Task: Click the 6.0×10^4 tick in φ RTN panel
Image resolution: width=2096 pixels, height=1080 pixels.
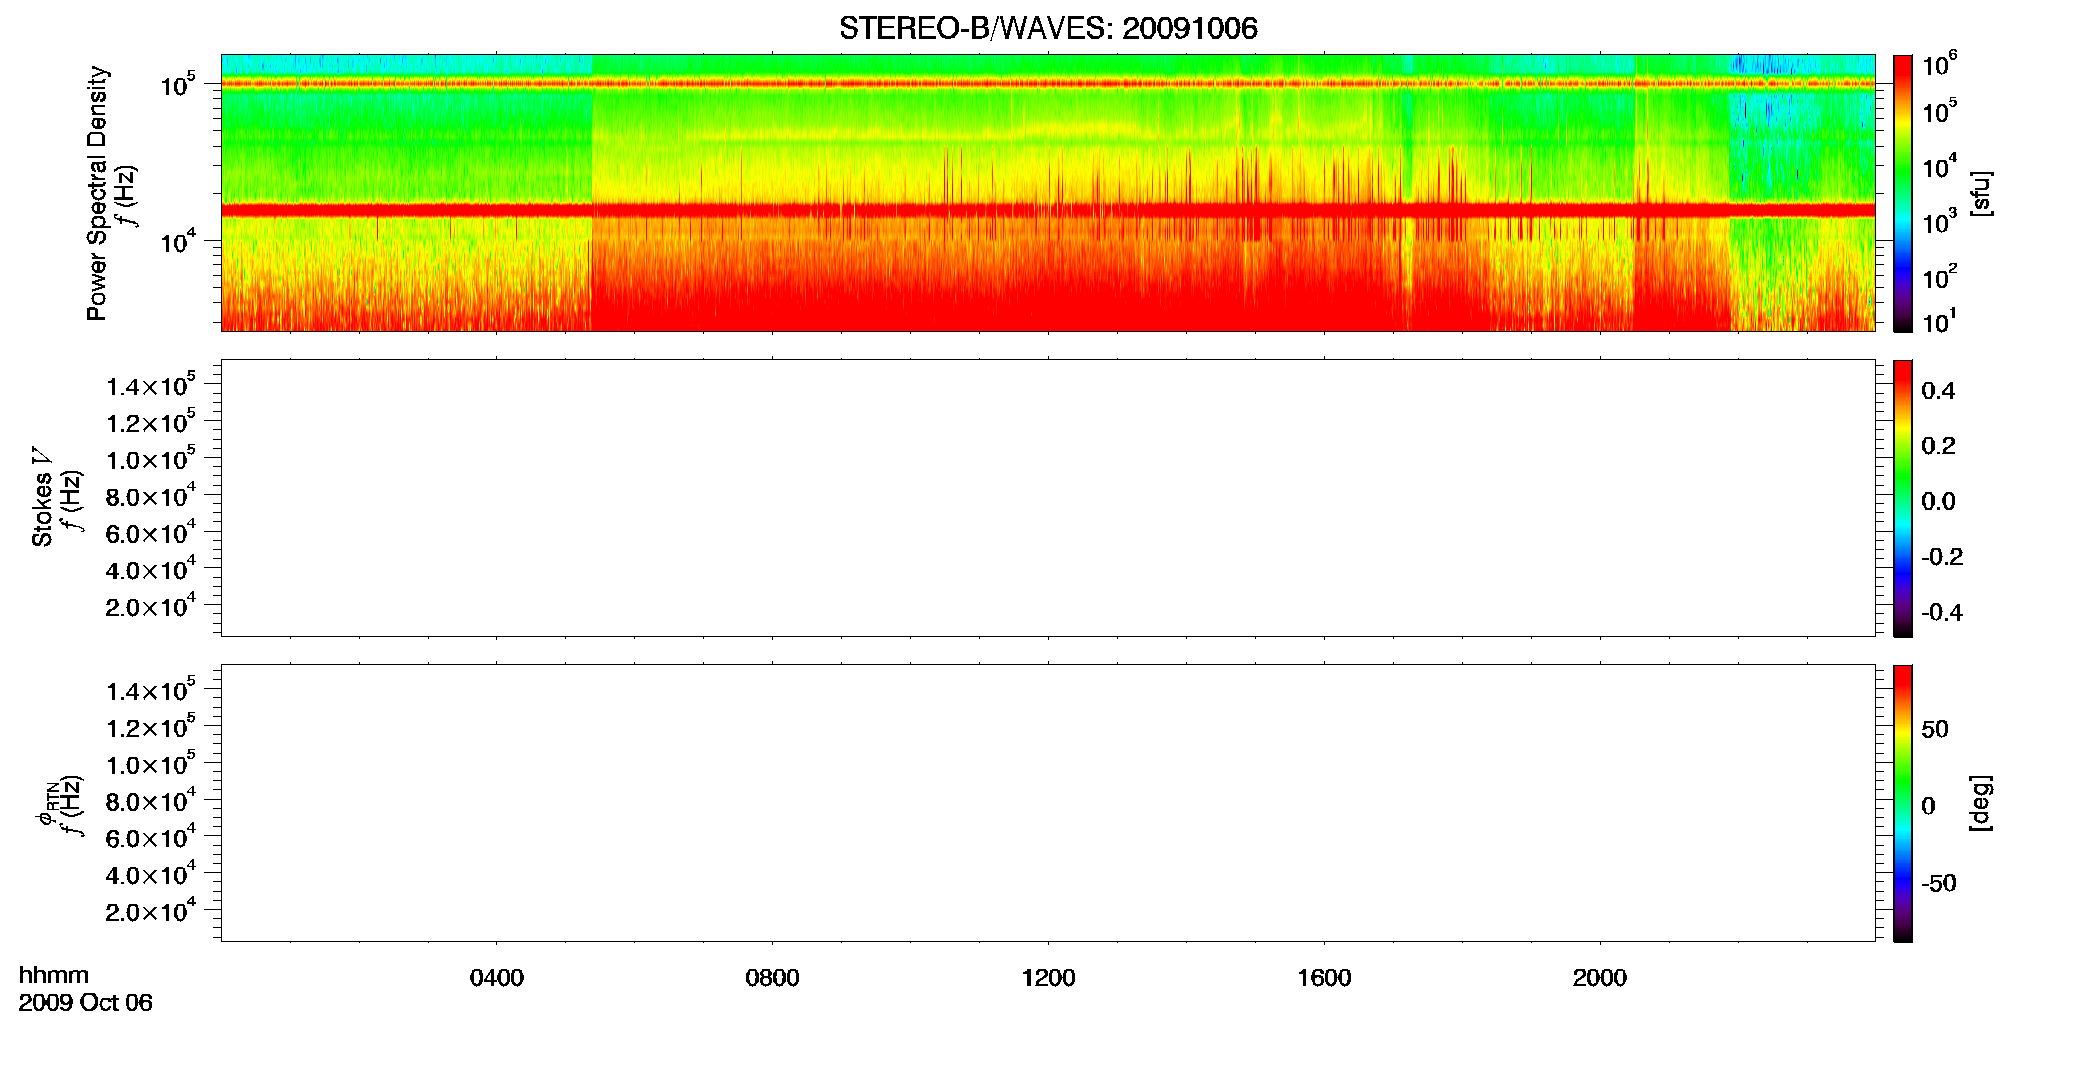Action: pos(151,837)
